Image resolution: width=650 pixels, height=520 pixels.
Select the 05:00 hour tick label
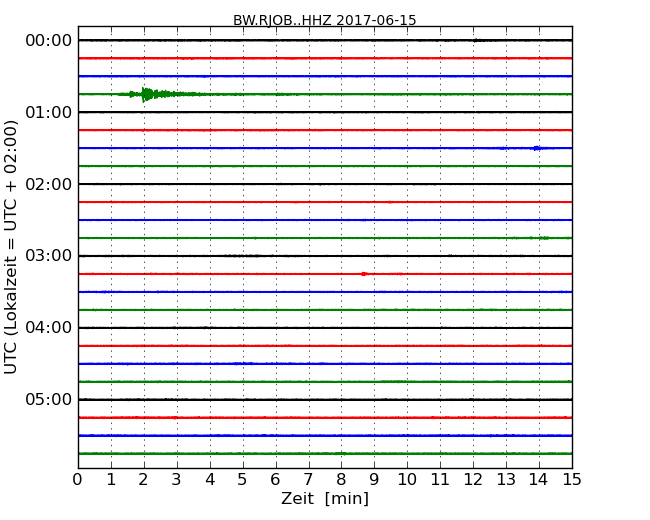[x=49, y=399]
